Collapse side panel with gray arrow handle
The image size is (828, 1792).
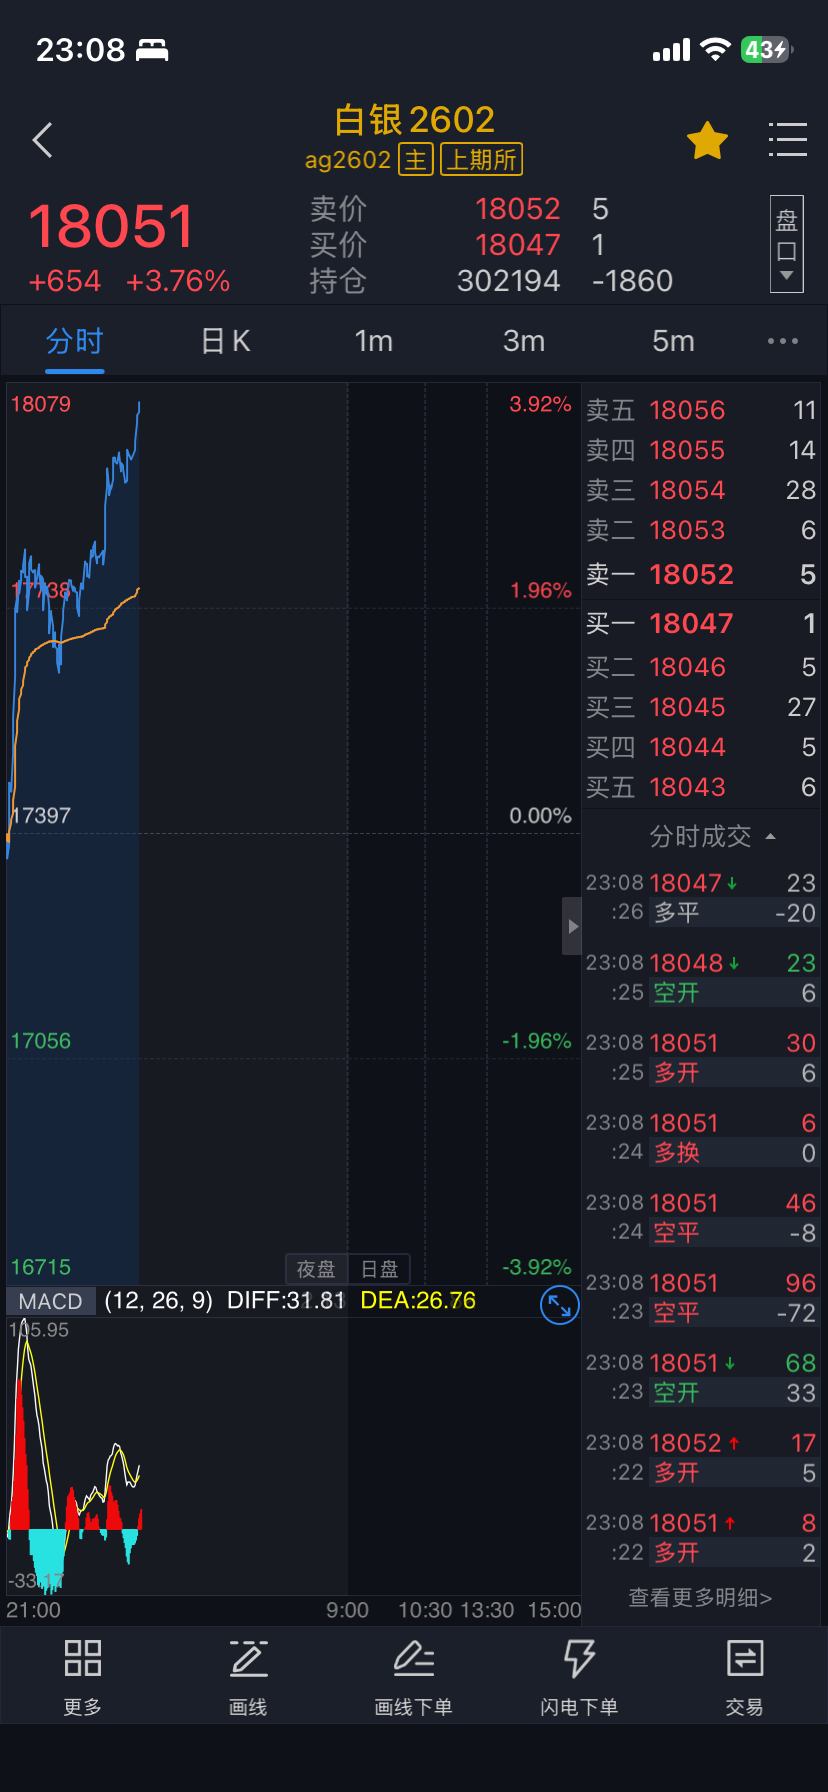(x=572, y=926)
